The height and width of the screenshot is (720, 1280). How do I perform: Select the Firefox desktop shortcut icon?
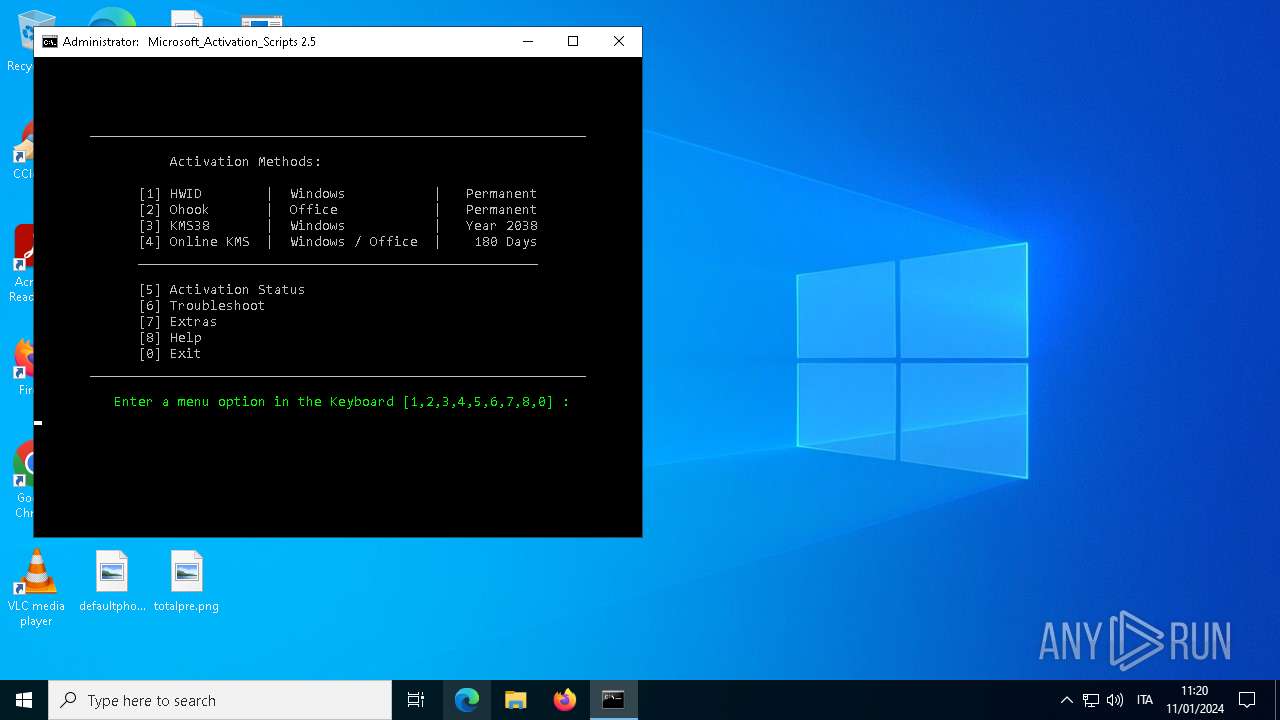pyautogui.click(x=24, y=365)
